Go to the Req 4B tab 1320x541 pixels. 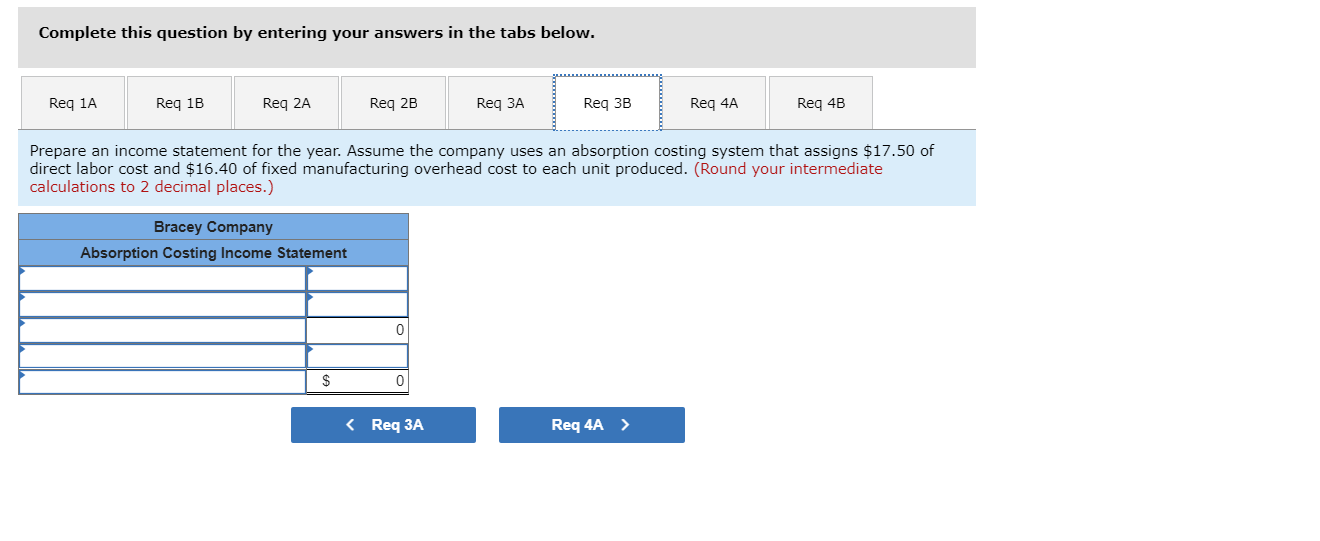(x=821, y=103)
